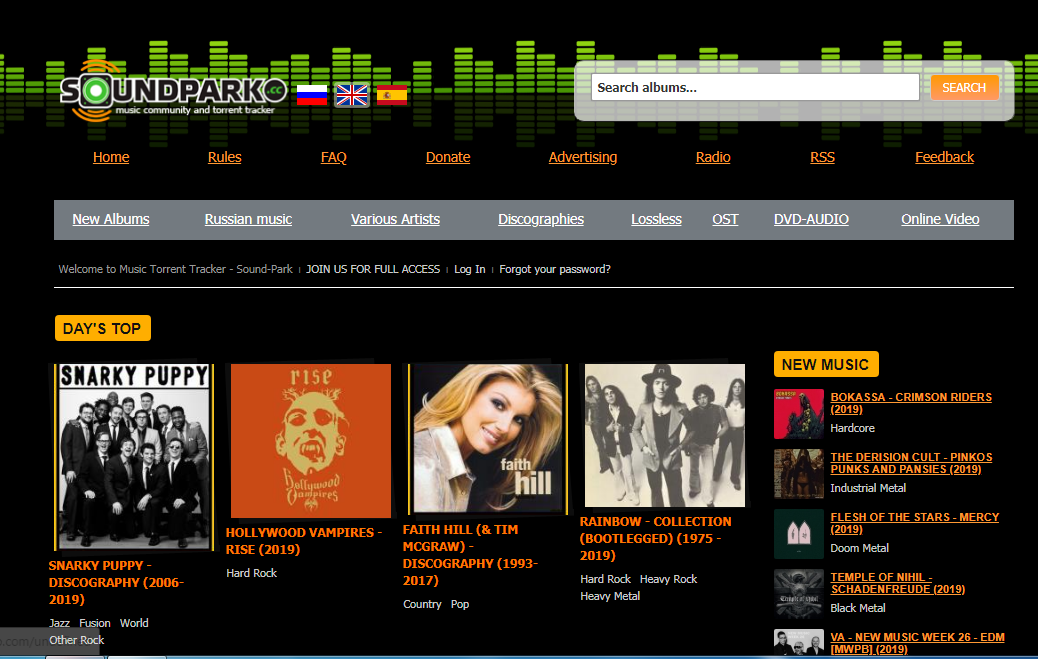Screen dimensions: 1038x659
Task: Open the Russian music category
Action: click(x=248, y=219)
